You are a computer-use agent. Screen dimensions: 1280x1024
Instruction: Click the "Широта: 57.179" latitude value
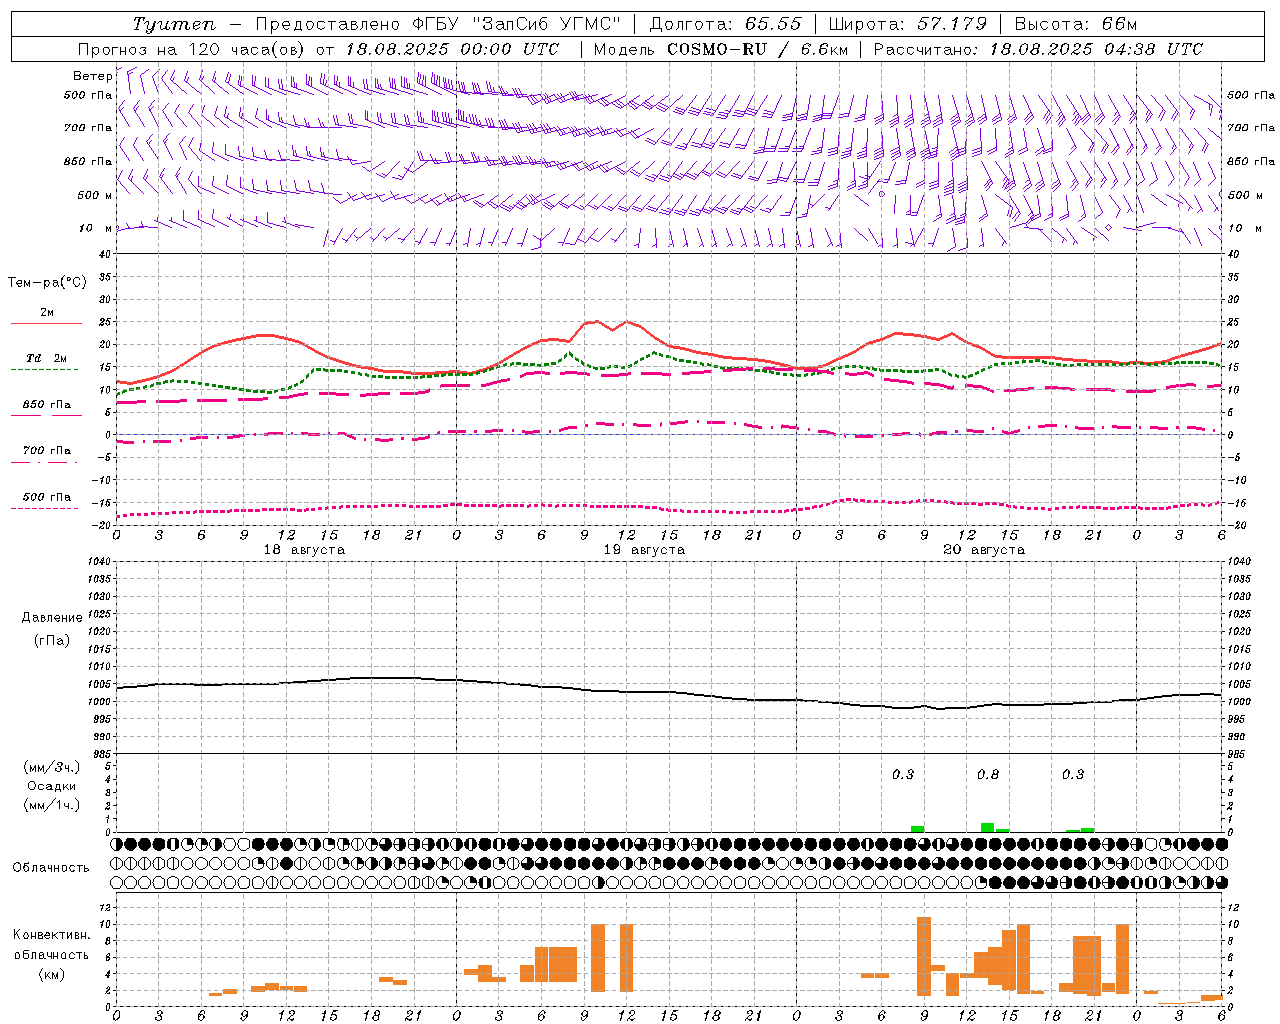click(908, 24)
